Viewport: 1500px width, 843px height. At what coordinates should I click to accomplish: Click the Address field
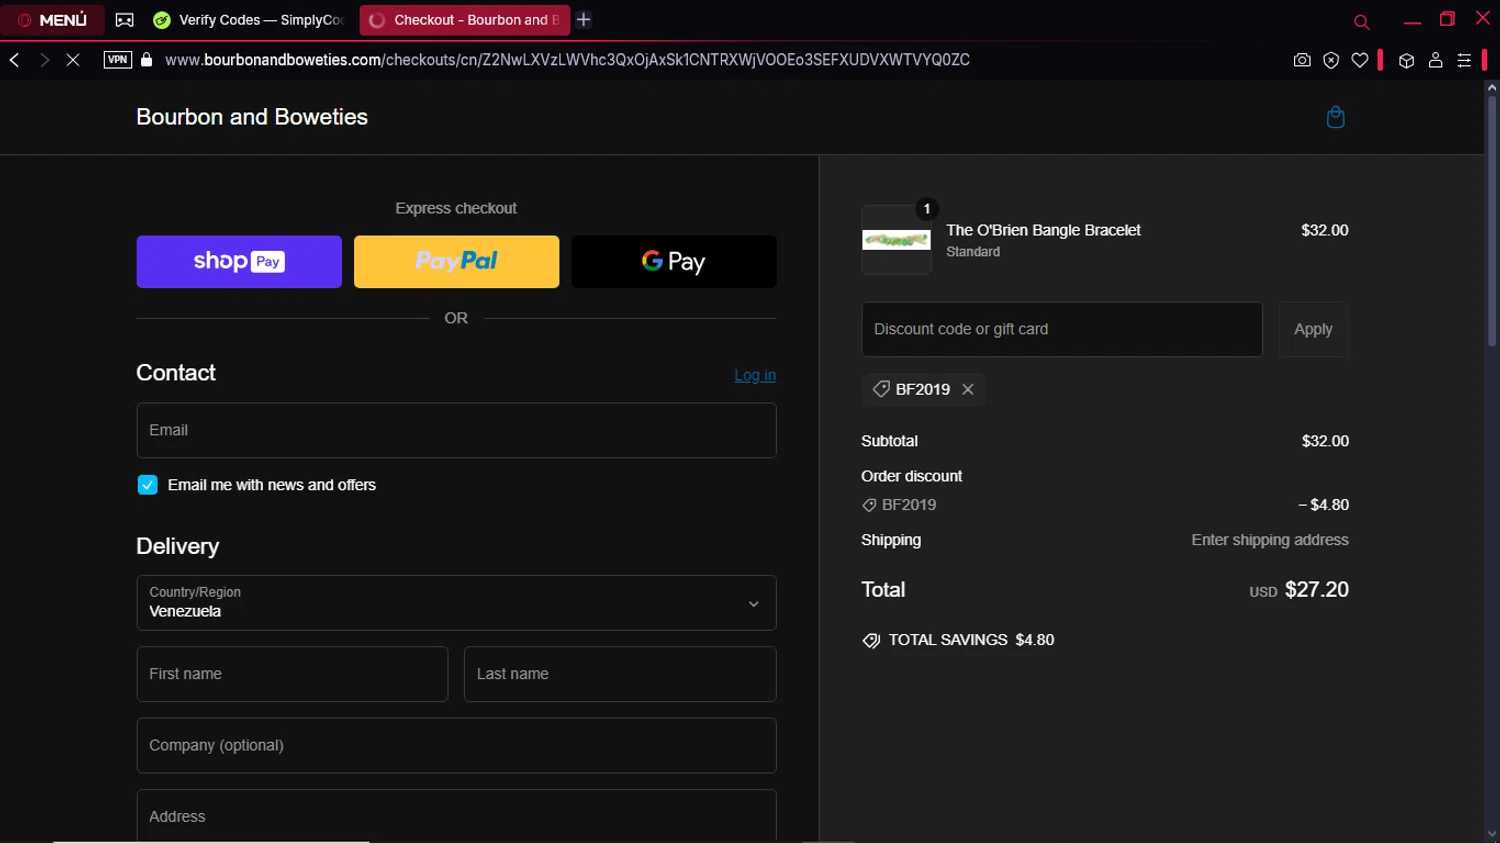pos(456,816)
